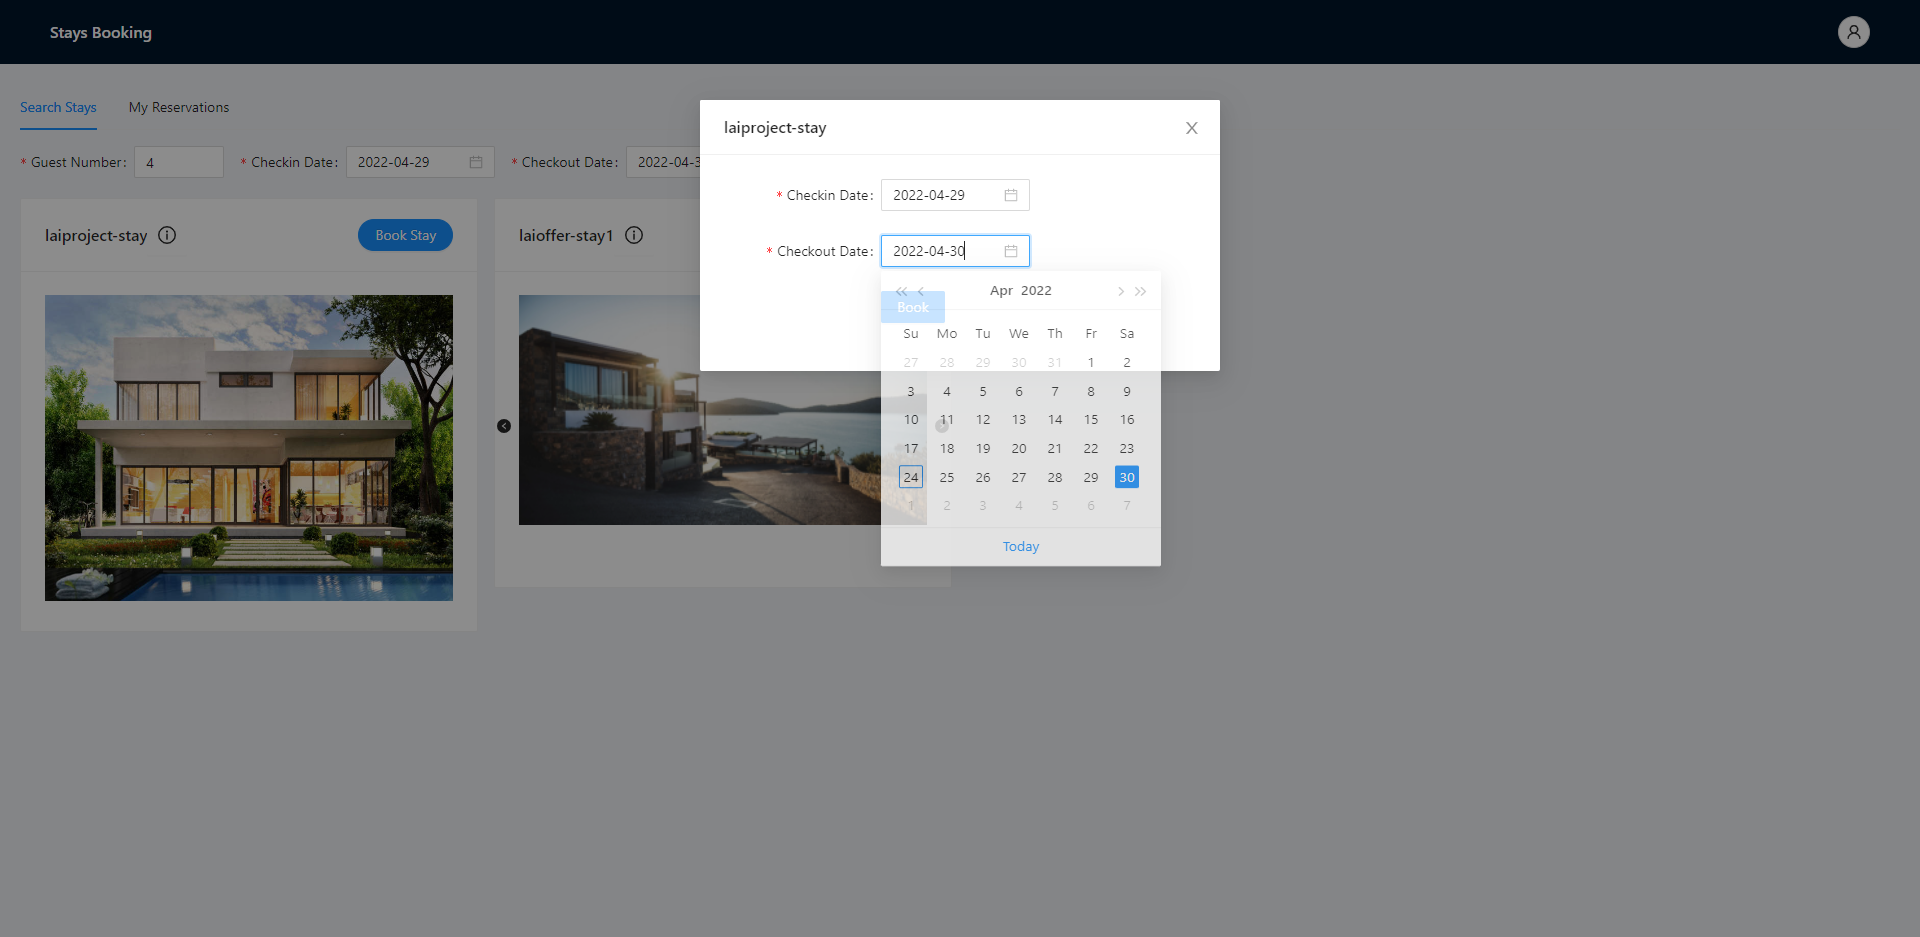This screenshot has height=937, width=1920.
Task: Click the calendar icon in the search Checkin Date field
Action: coord(477,161)
